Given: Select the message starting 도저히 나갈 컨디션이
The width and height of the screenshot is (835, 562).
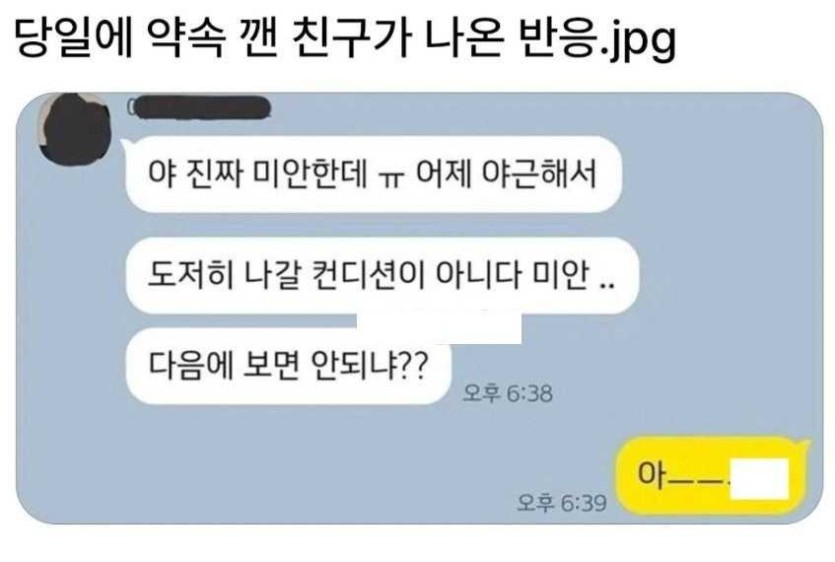Looking at the screenshot, I should (x=381, y=275).
